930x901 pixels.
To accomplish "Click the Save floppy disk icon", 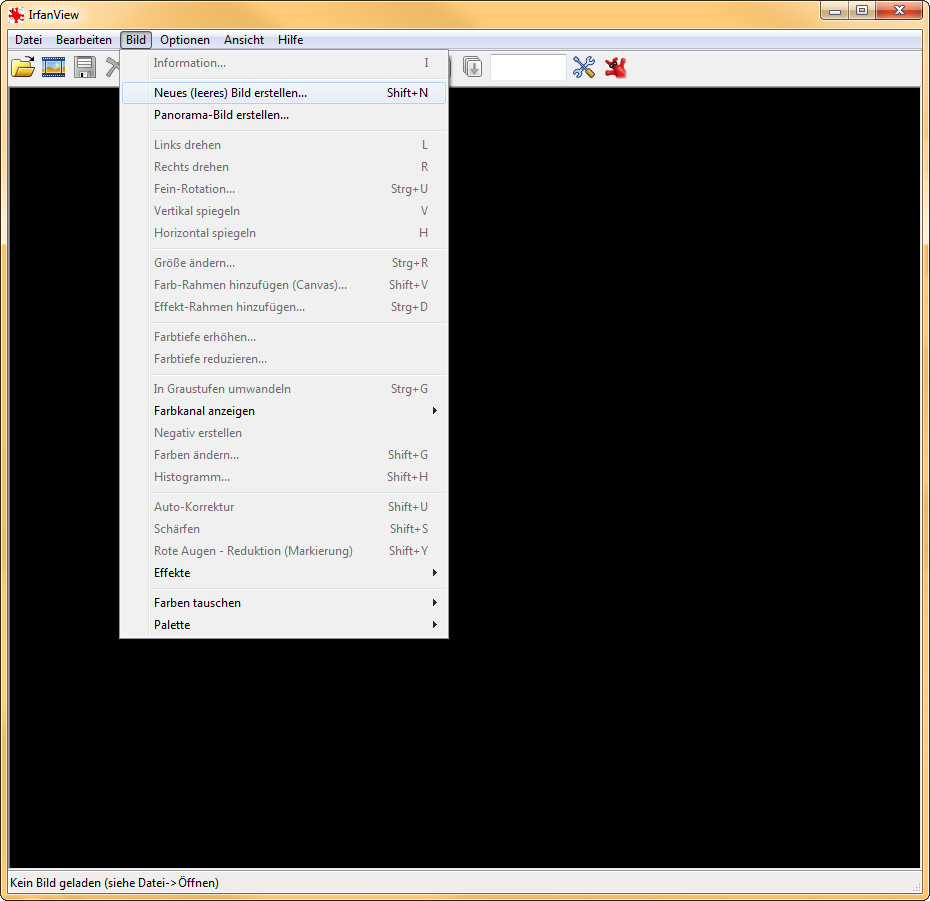I will pos(85,67).
